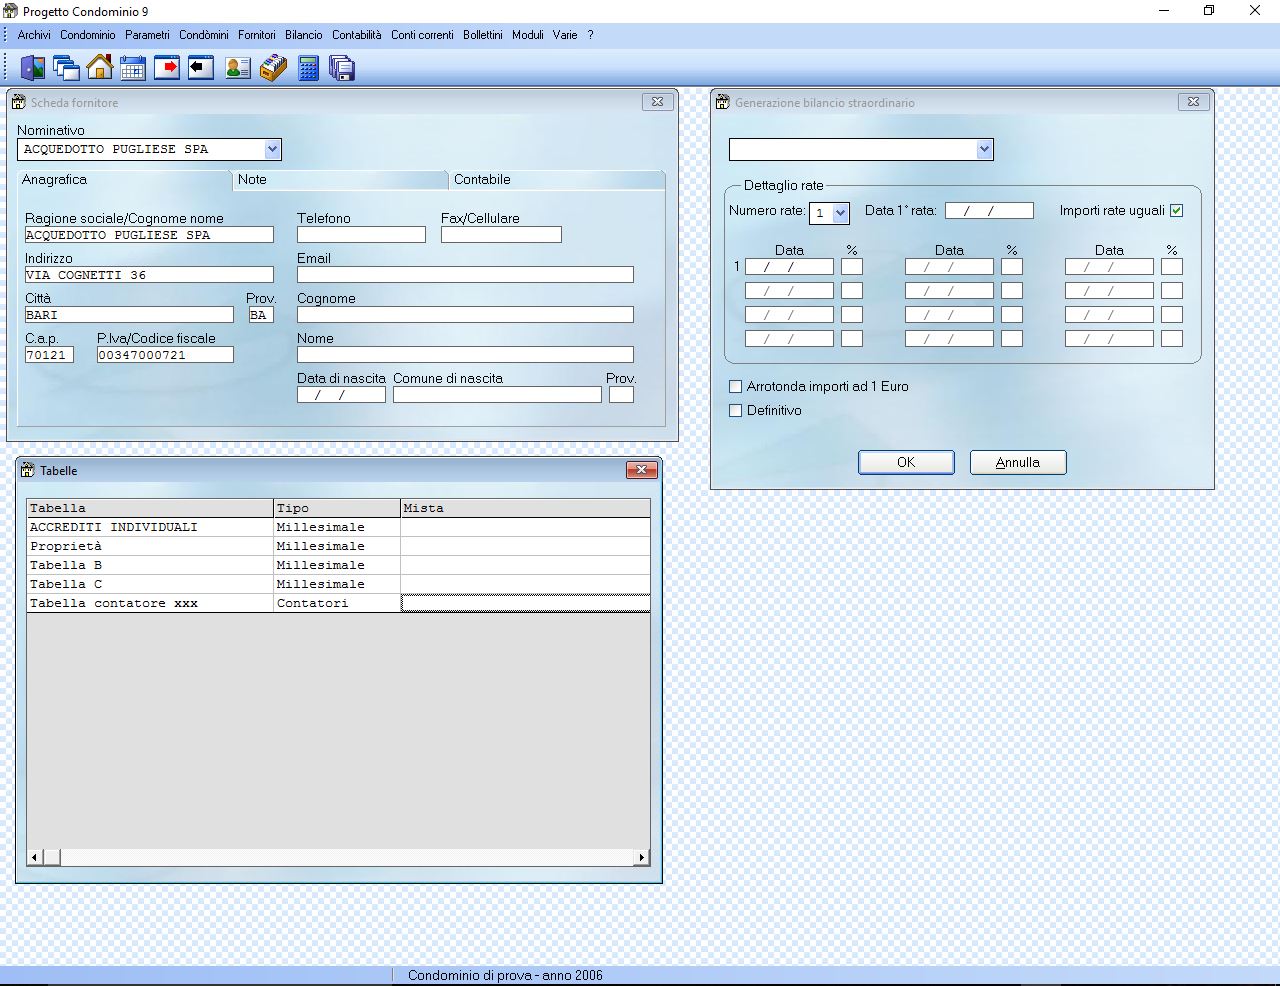1280x986 pixels.
Task: Open the Bollettini menu
Action: [x=483, y=35]
